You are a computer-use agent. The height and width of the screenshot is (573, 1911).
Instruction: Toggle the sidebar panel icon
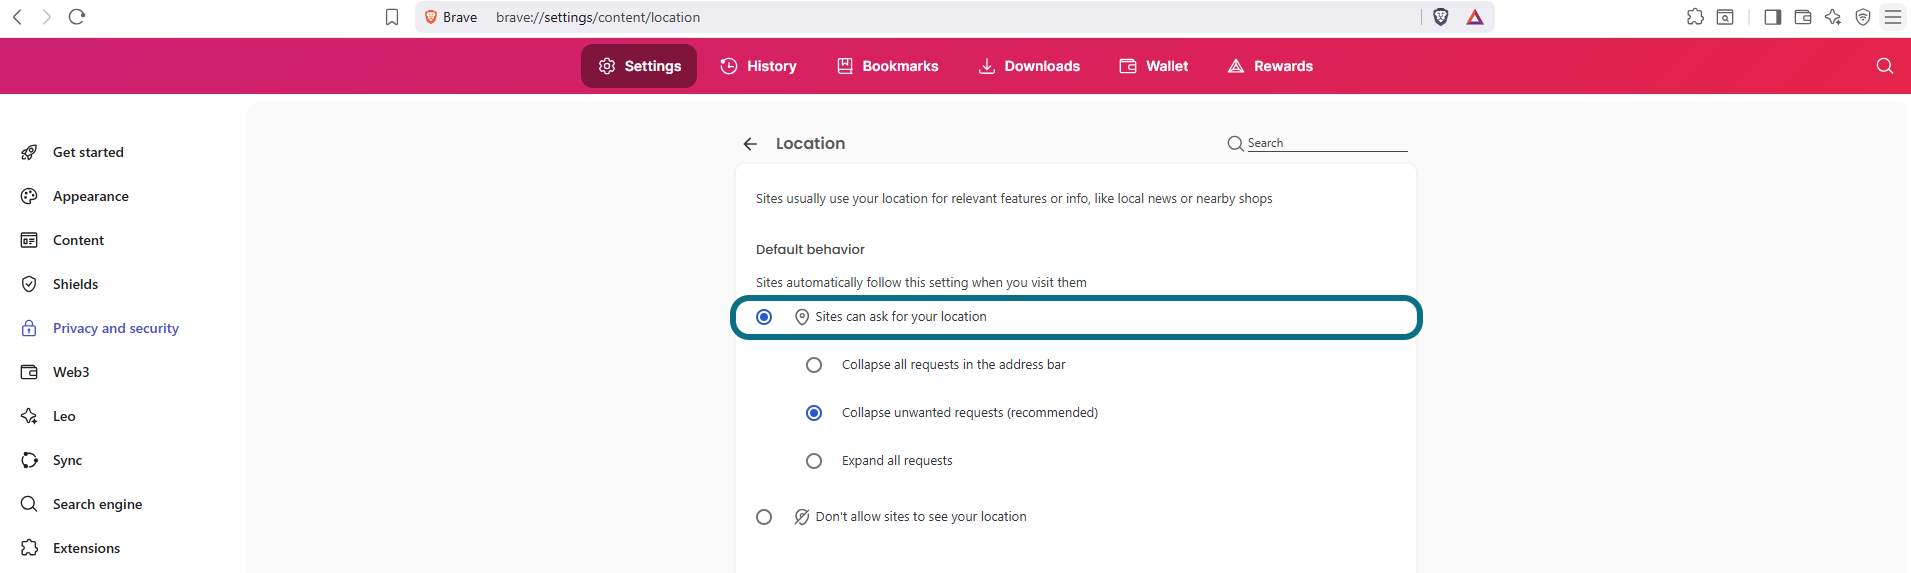1773,17
